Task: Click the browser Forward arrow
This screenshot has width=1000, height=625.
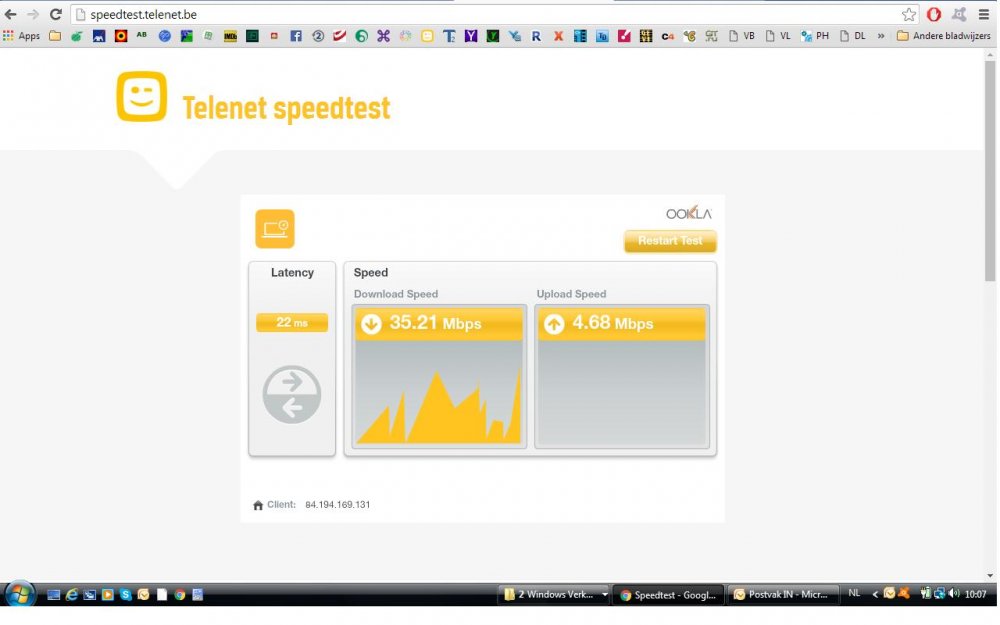Action: point(33,14)
